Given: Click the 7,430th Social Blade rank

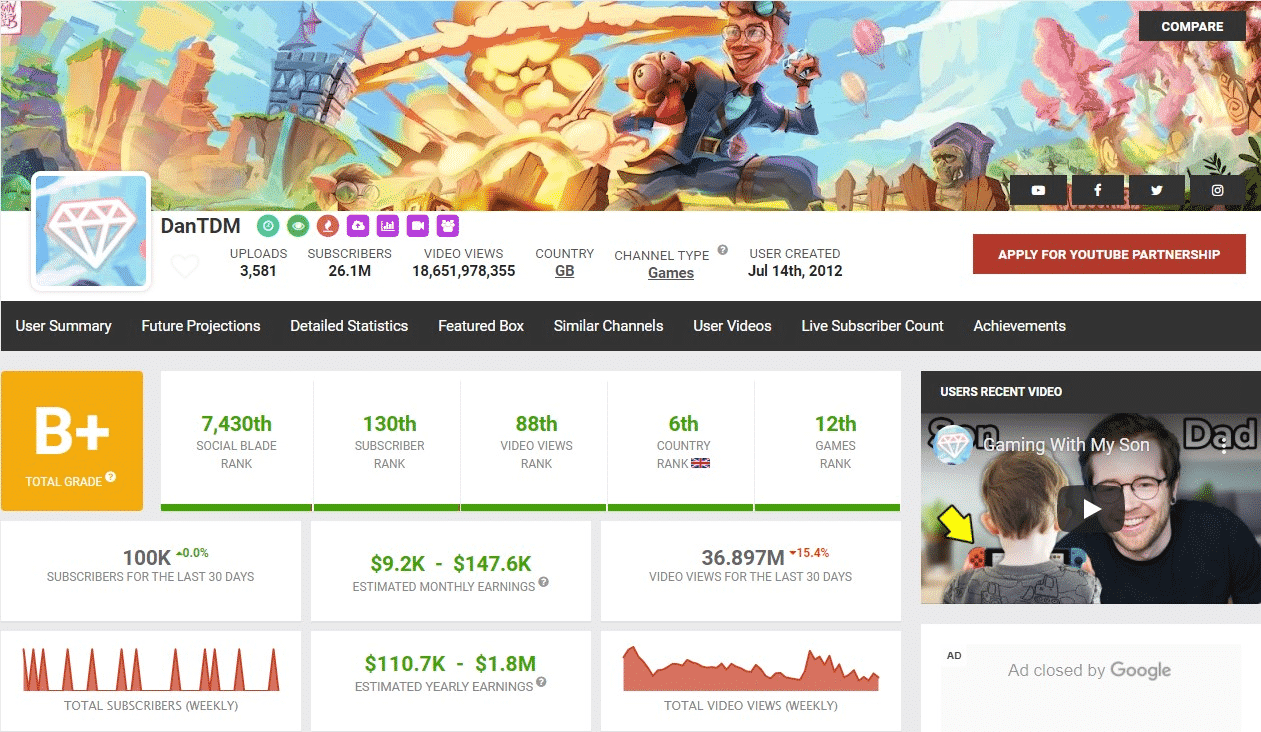Looking at the screenshot, I should click(x=237, y=424).
